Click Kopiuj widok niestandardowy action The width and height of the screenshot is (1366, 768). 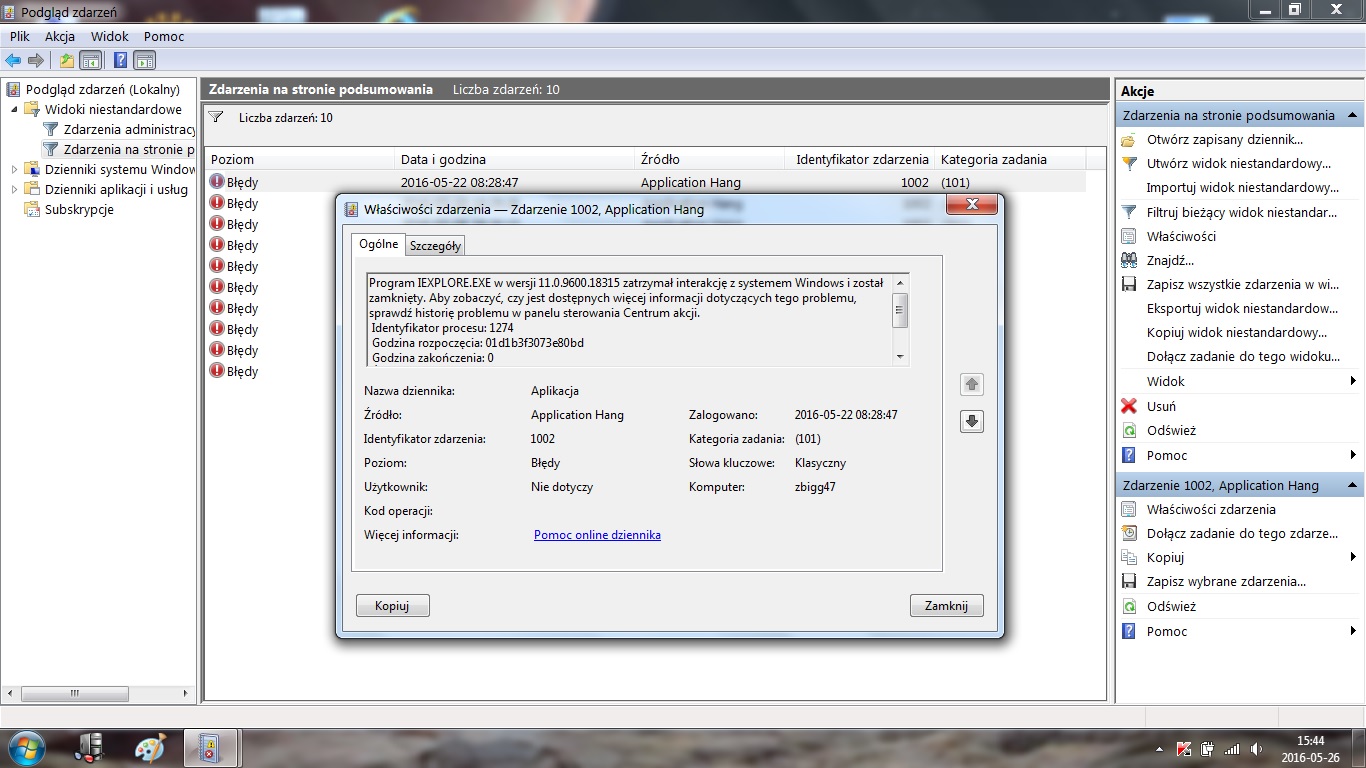pos(1237,333)
